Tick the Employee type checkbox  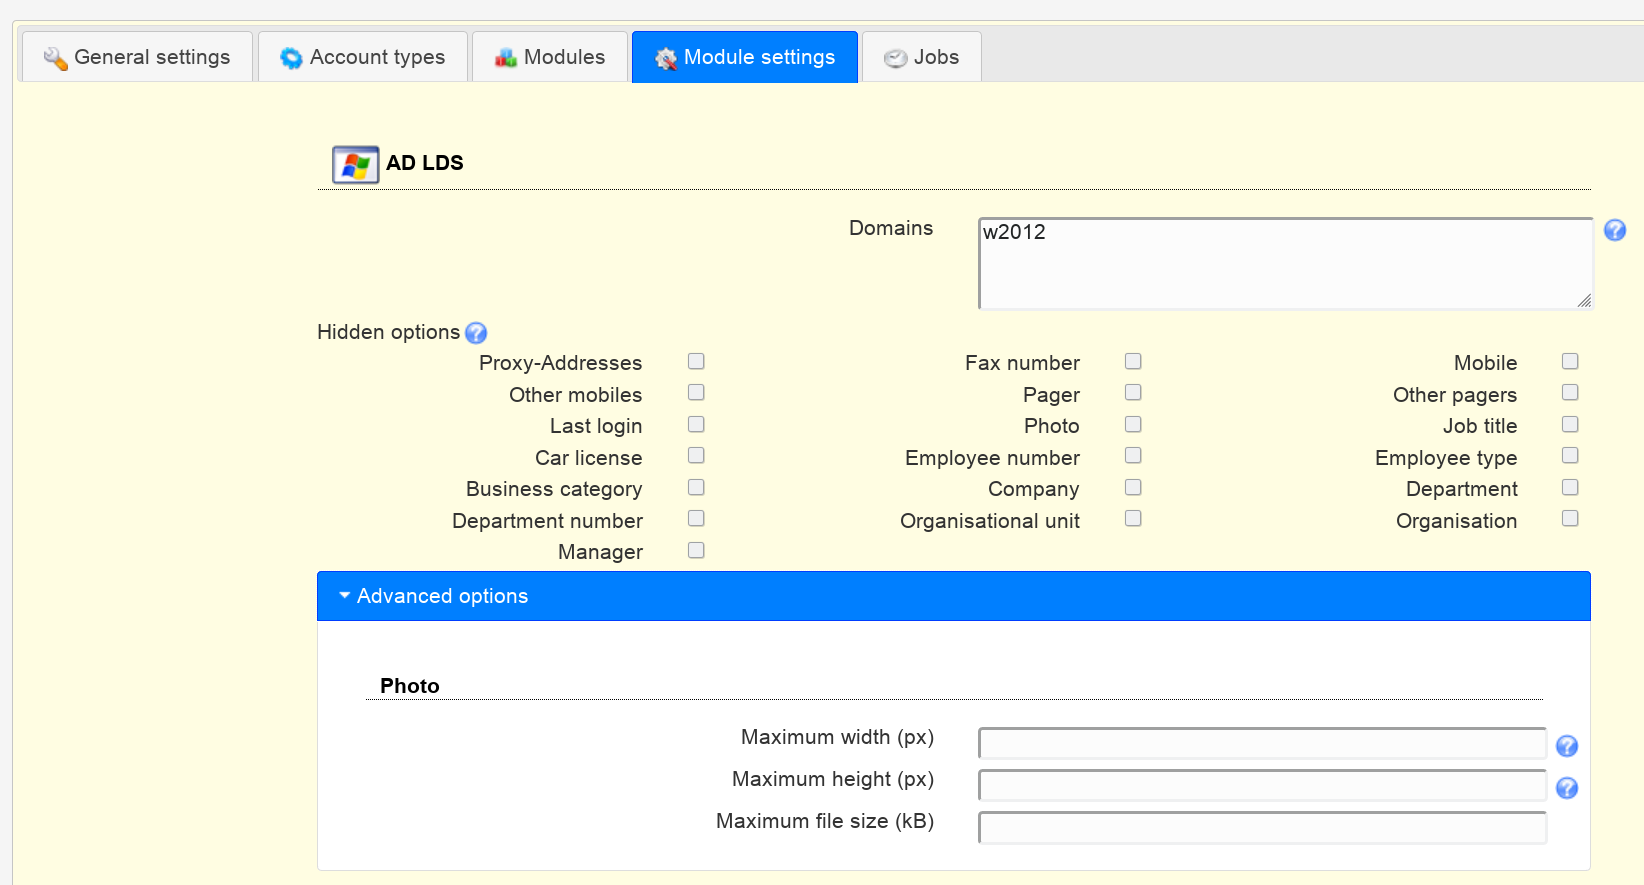[1570, 456]
